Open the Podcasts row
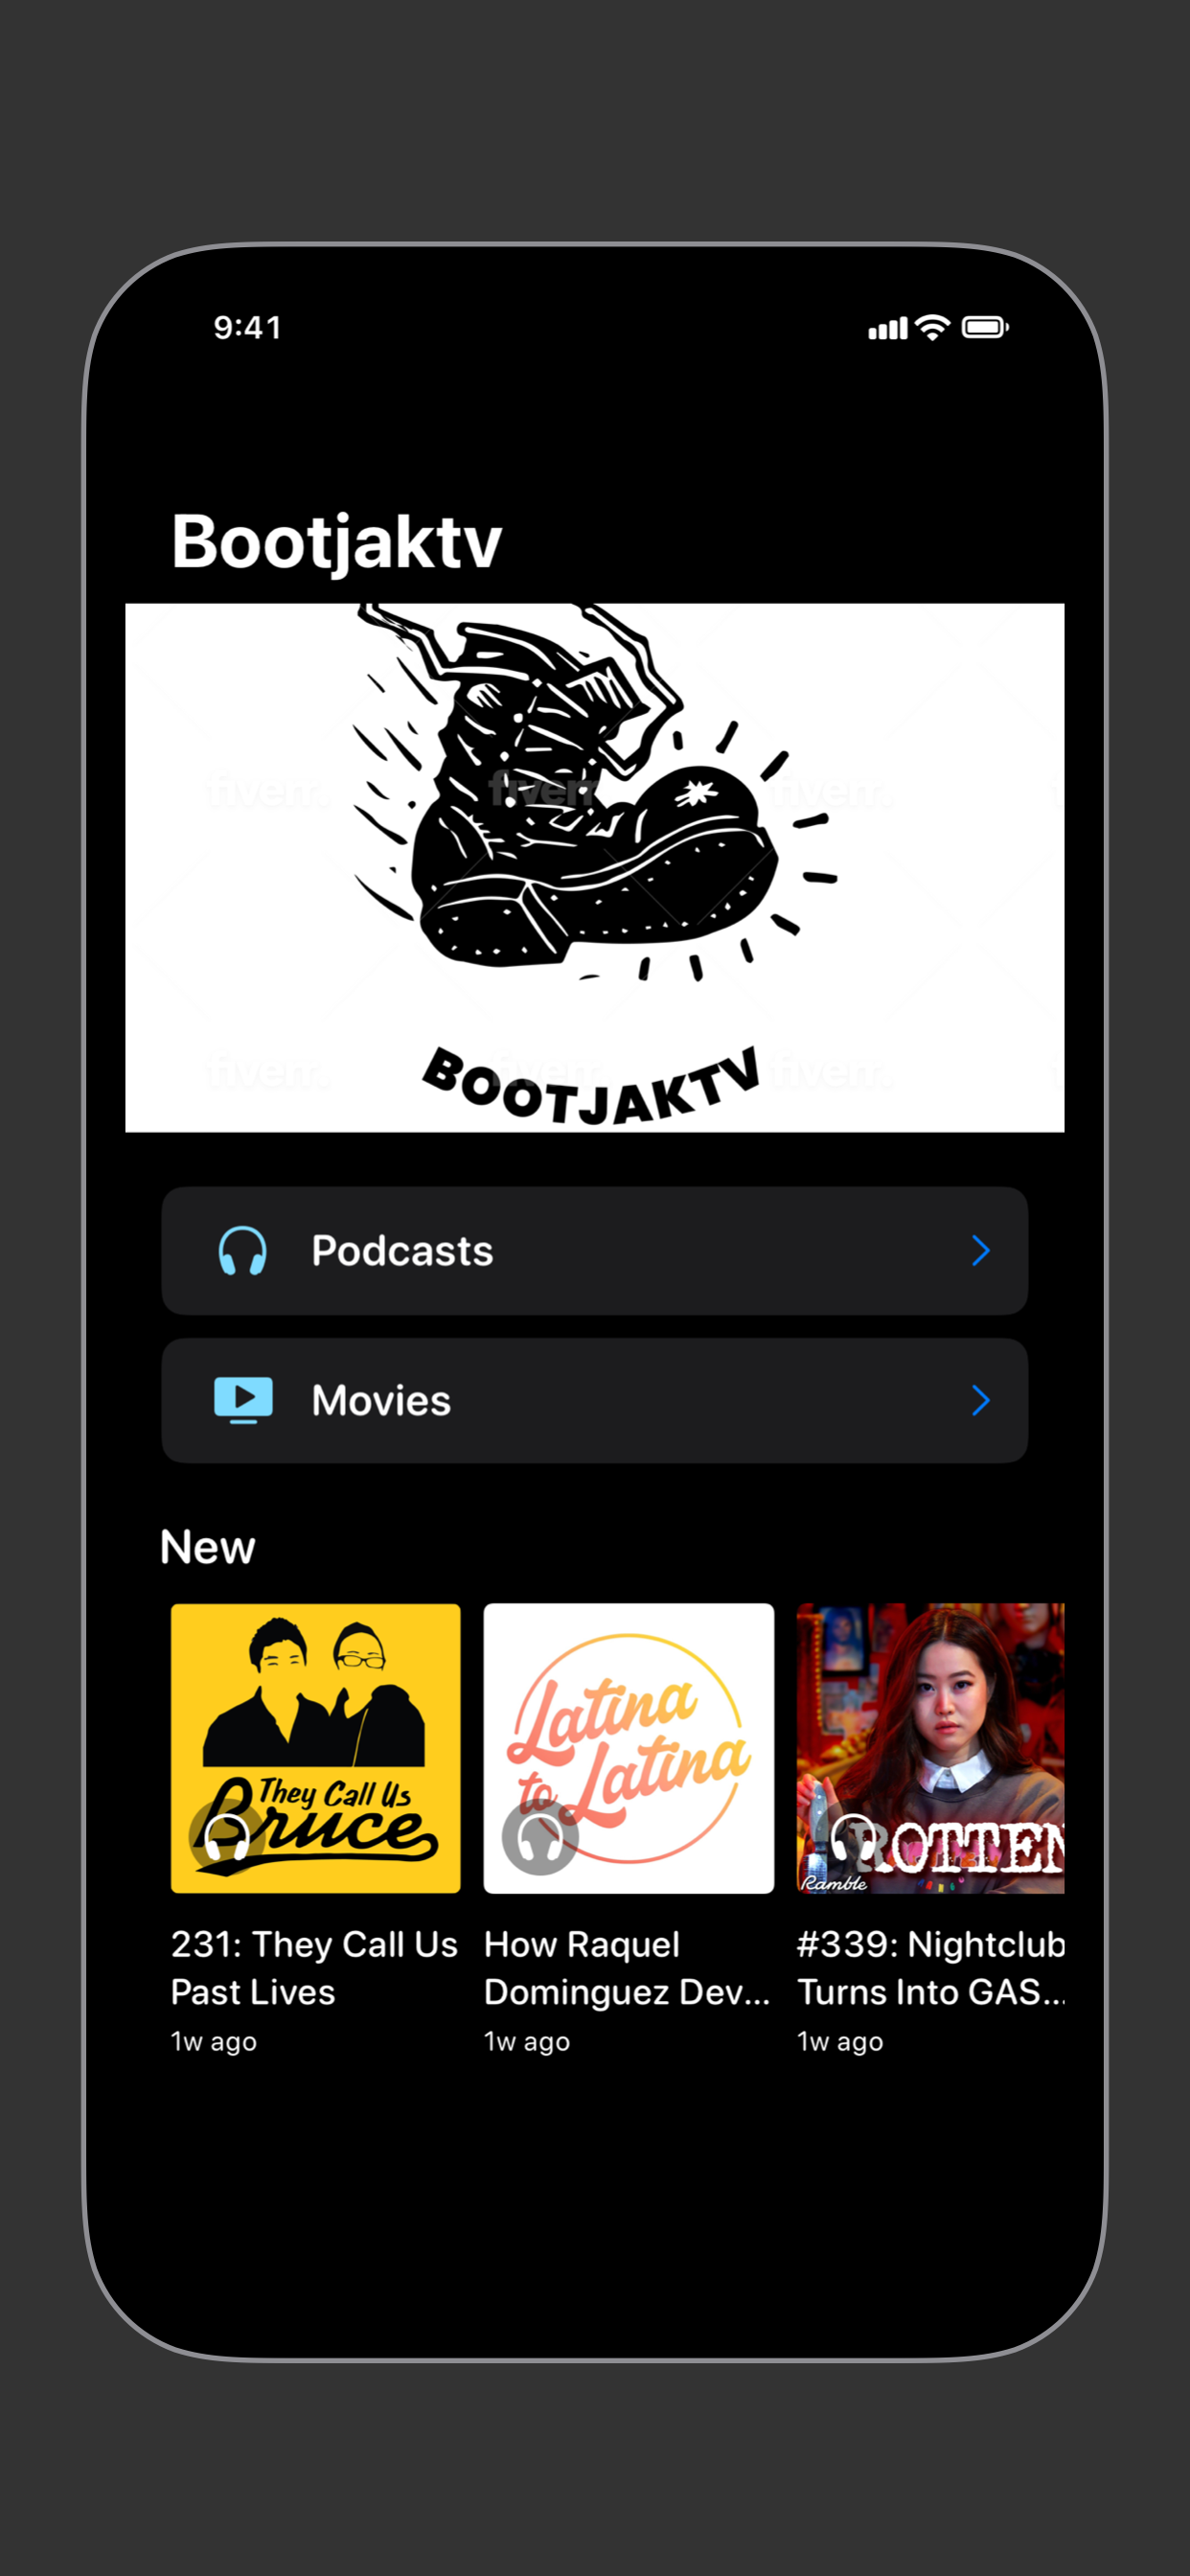 click(594, 1250)
